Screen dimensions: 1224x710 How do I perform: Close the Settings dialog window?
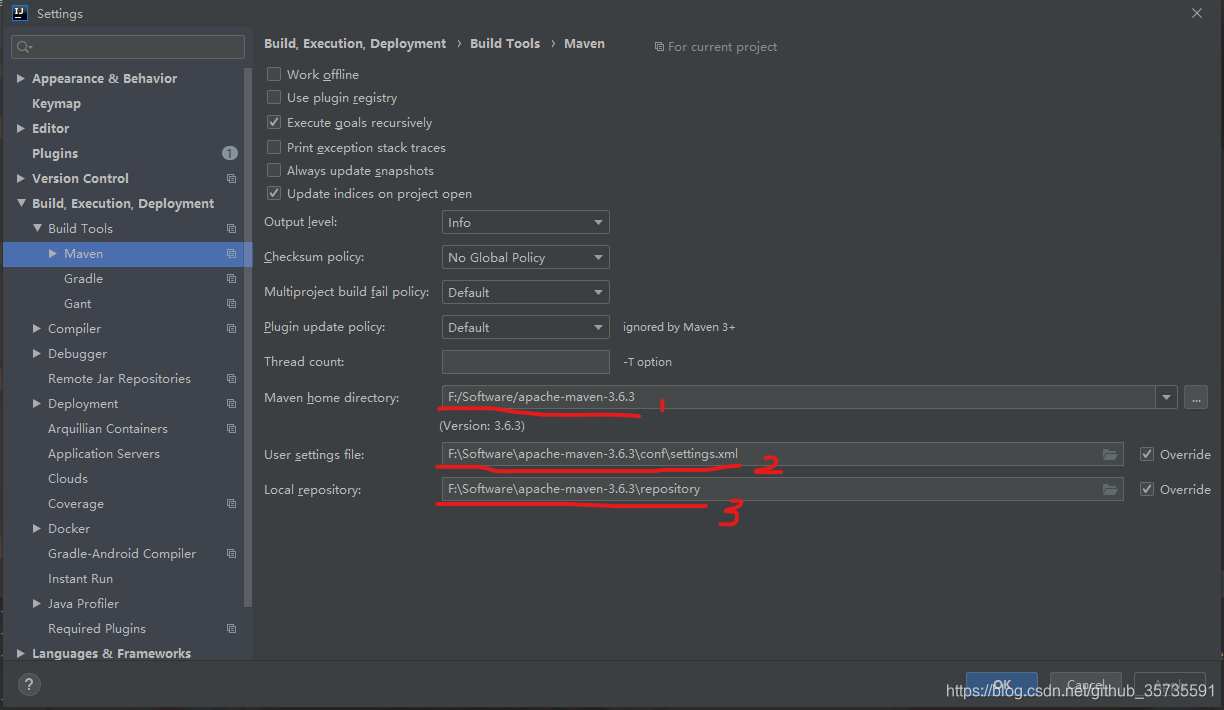(x=1197, y=13)
